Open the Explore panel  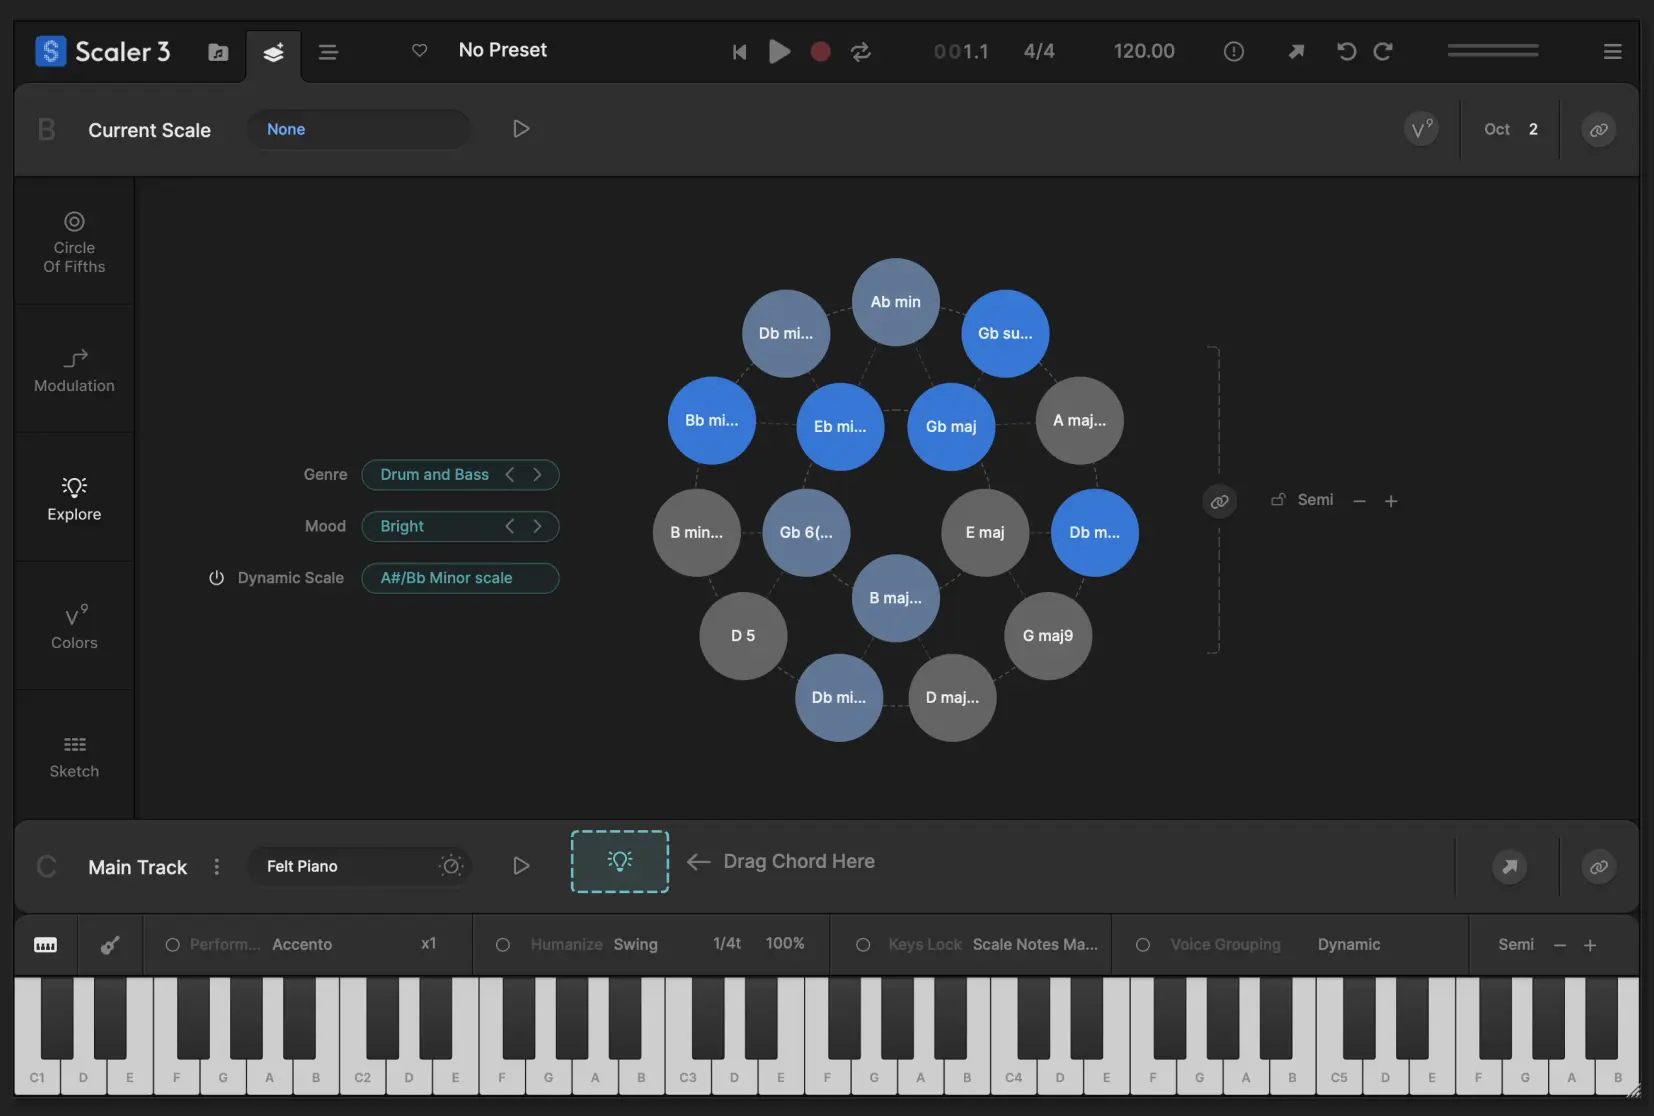coord(73,498)
